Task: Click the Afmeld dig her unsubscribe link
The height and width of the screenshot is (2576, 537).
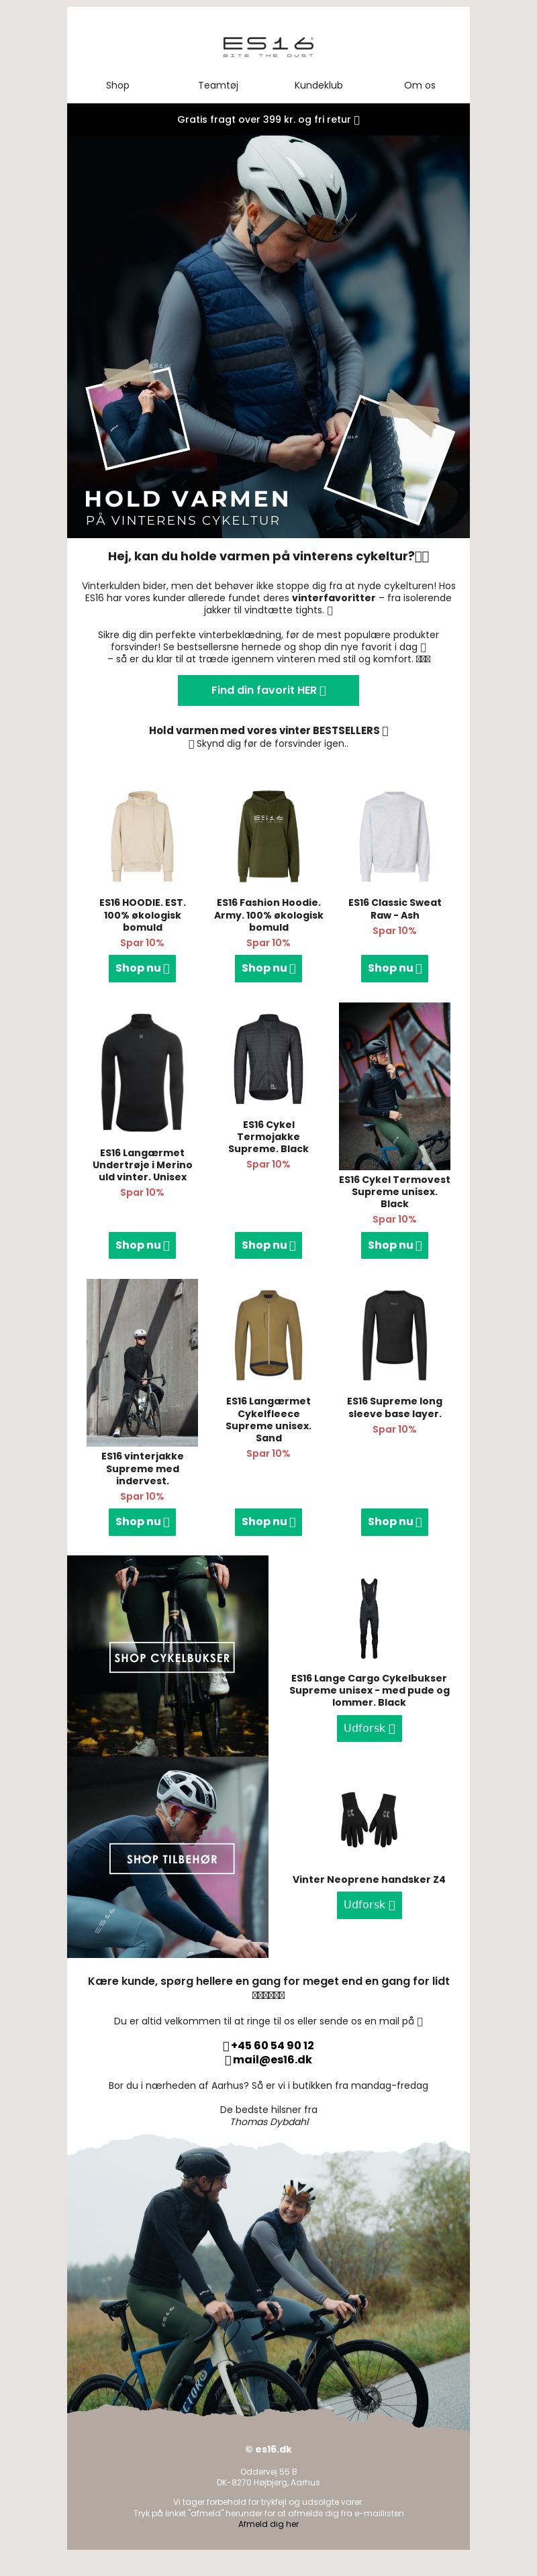Action: coord(268,2524)
